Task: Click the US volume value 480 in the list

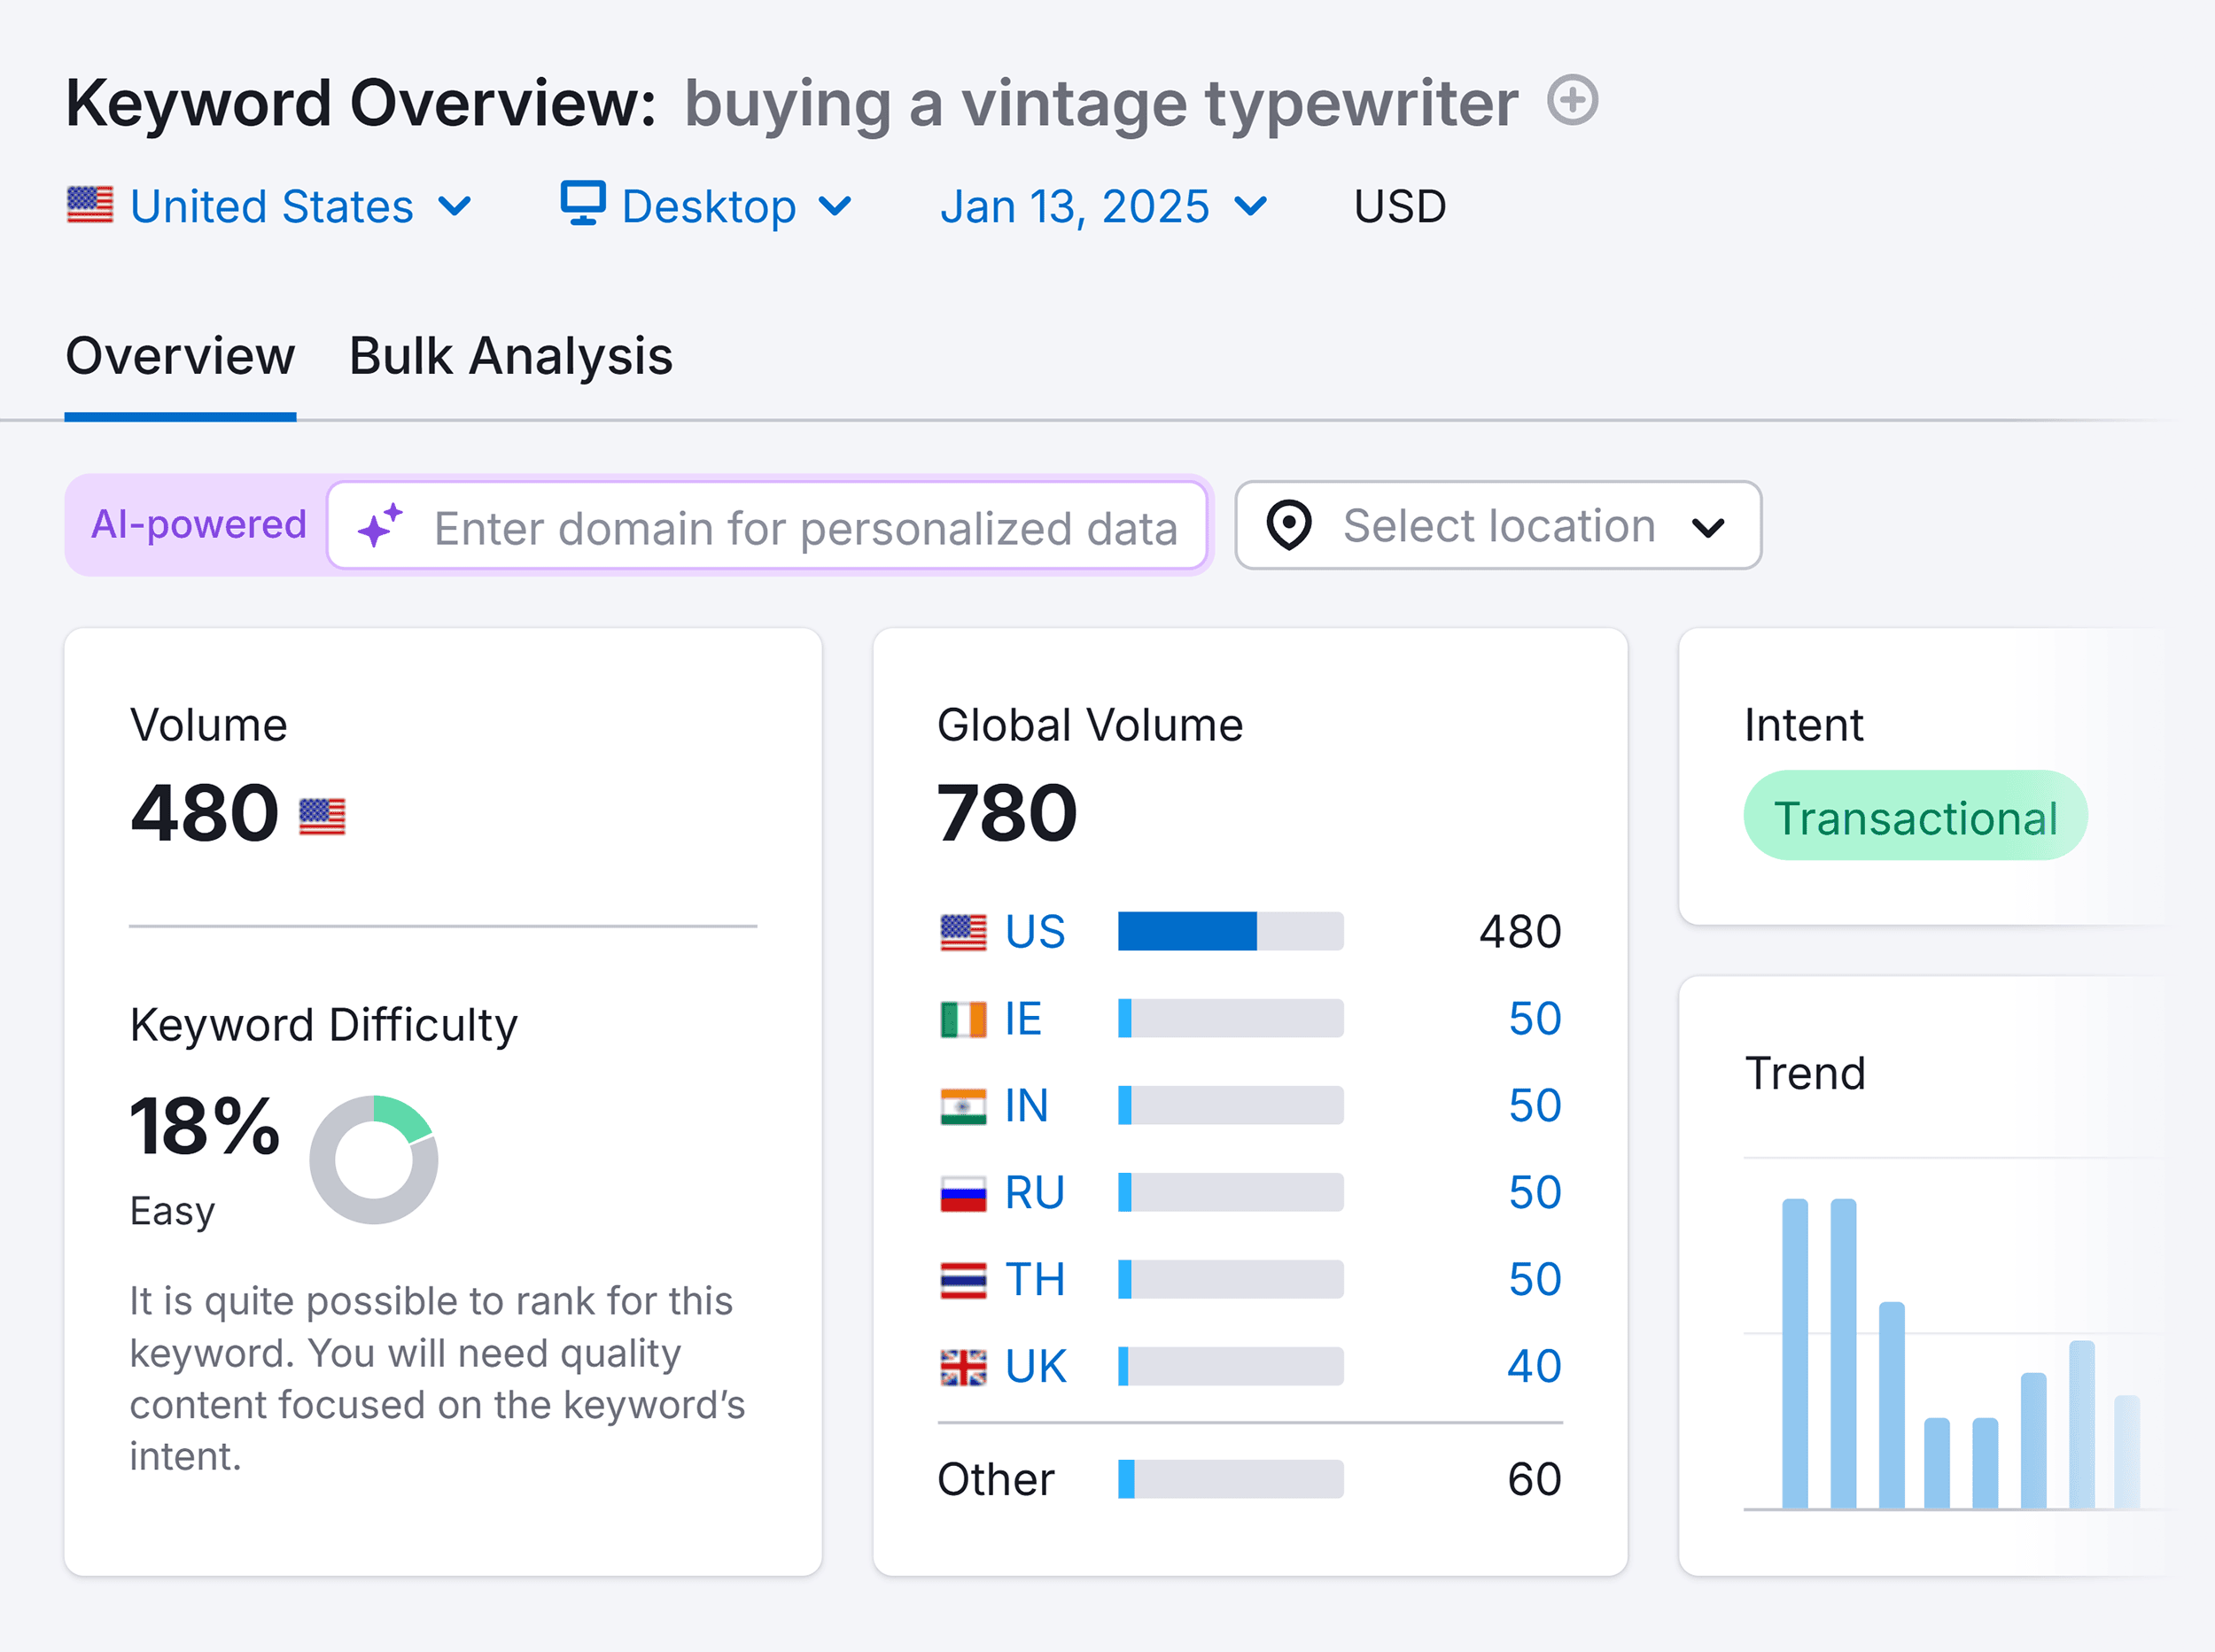Action: tap(1520, 932)
